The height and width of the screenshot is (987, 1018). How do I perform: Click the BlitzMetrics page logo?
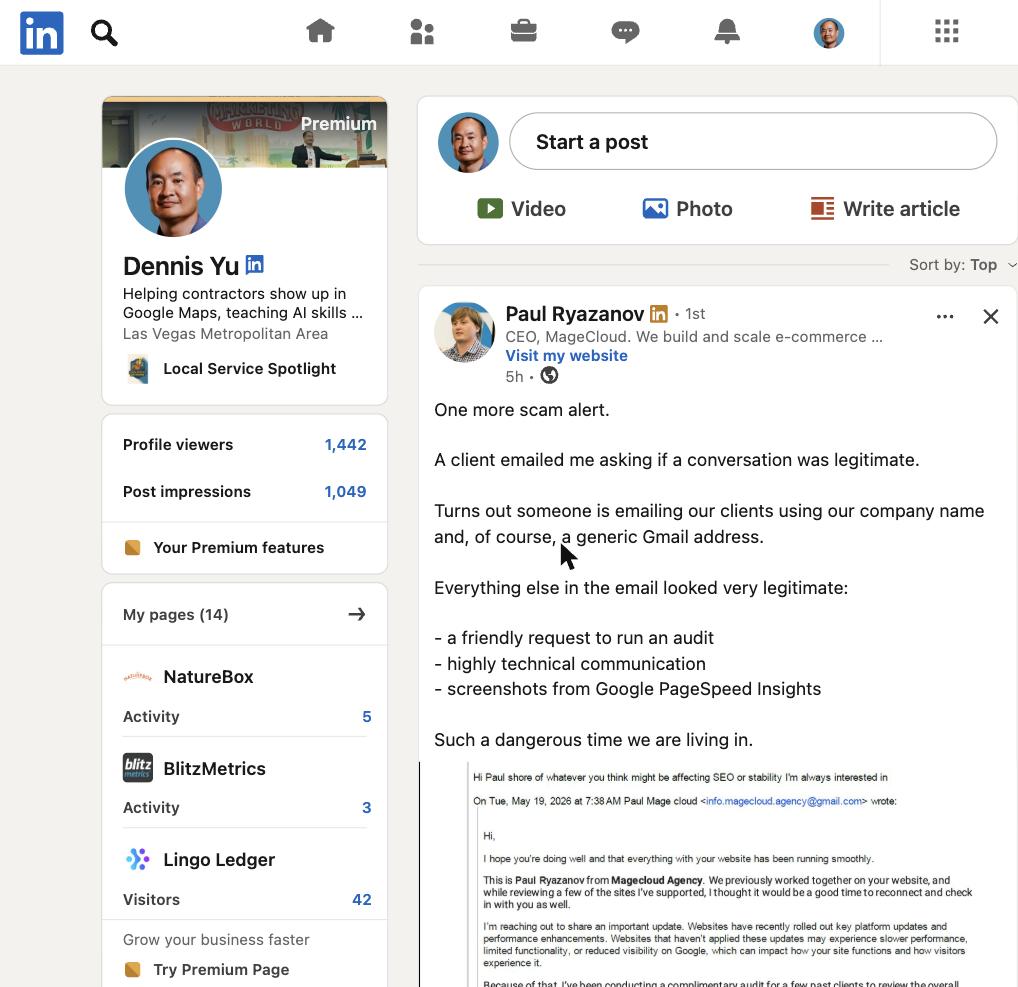click(x=138, y=768)
